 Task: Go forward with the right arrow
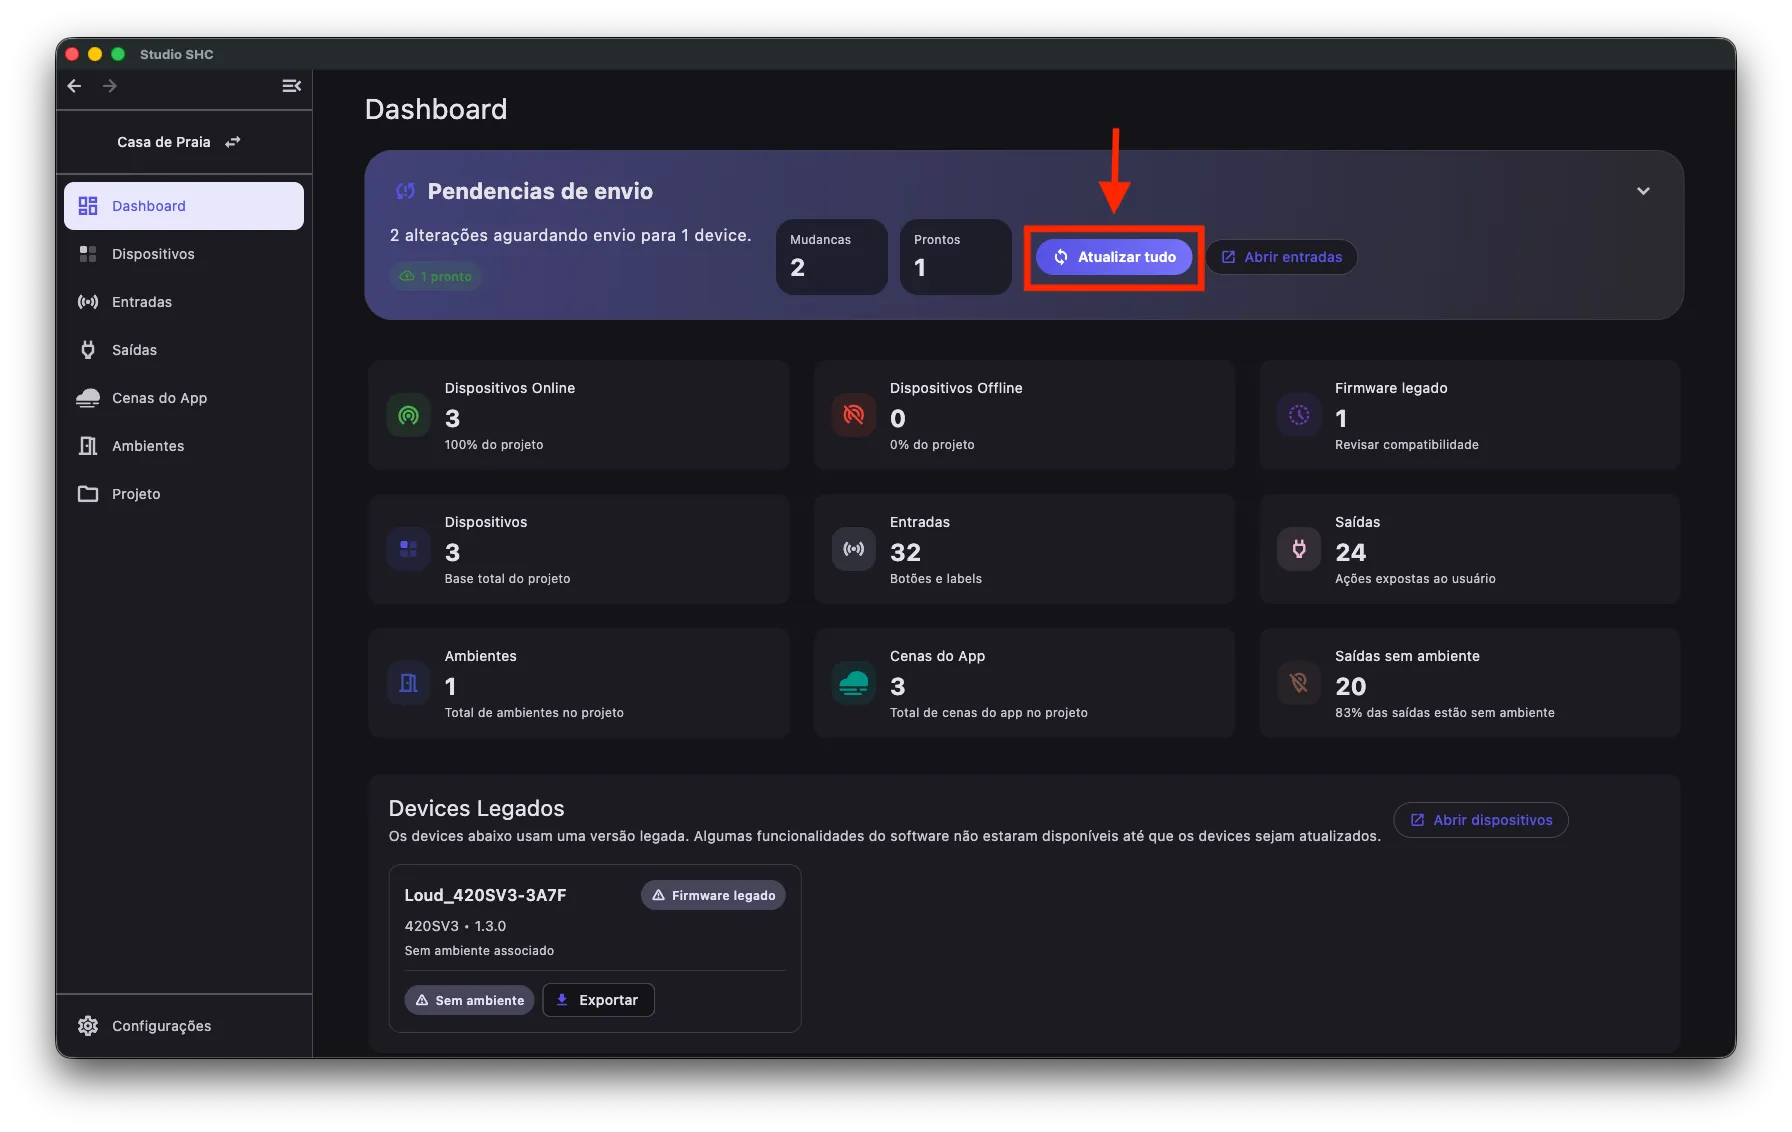(110, 86)
